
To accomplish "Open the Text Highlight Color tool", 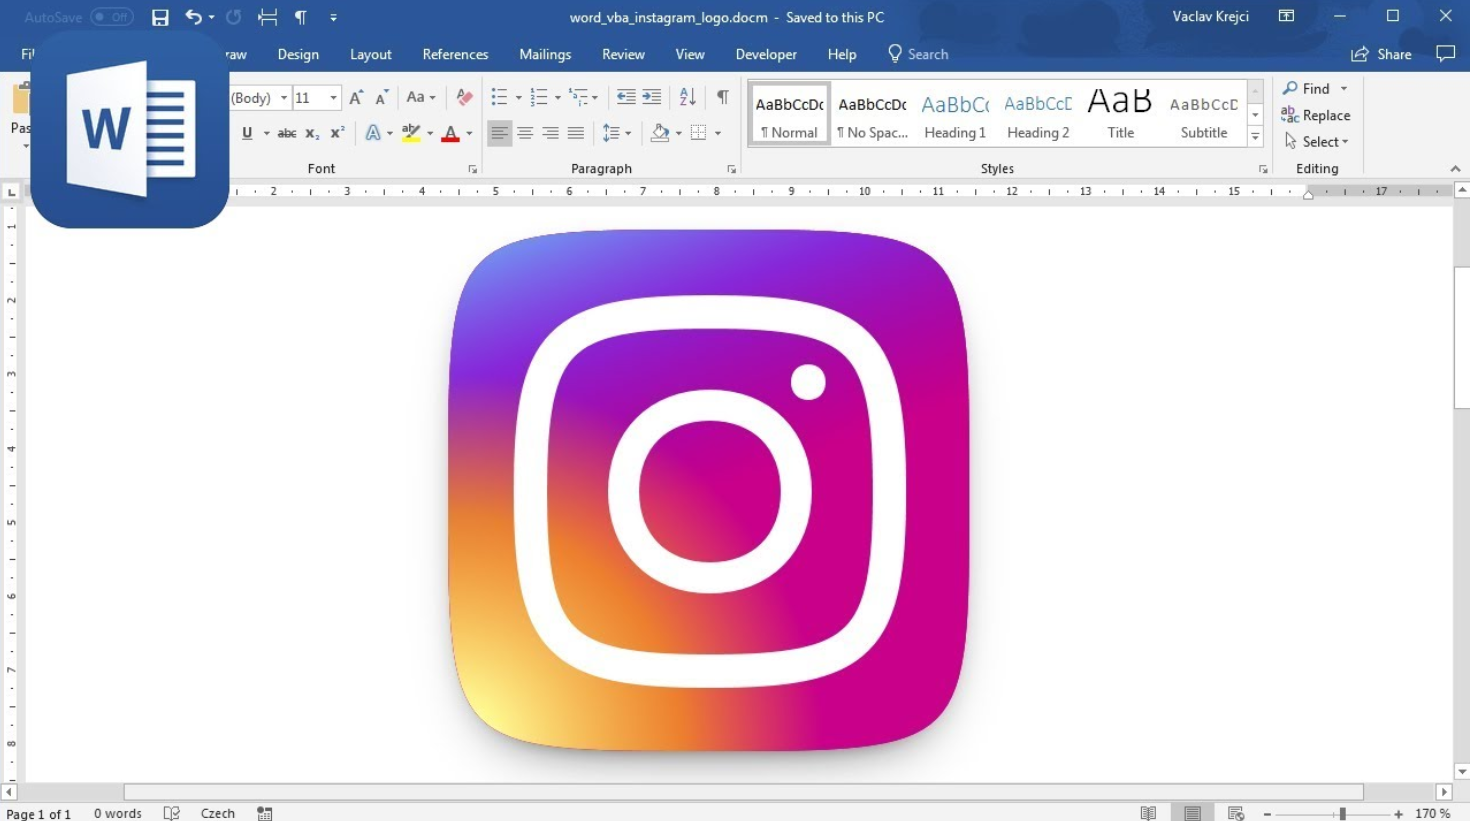I will tap(410, 132).
